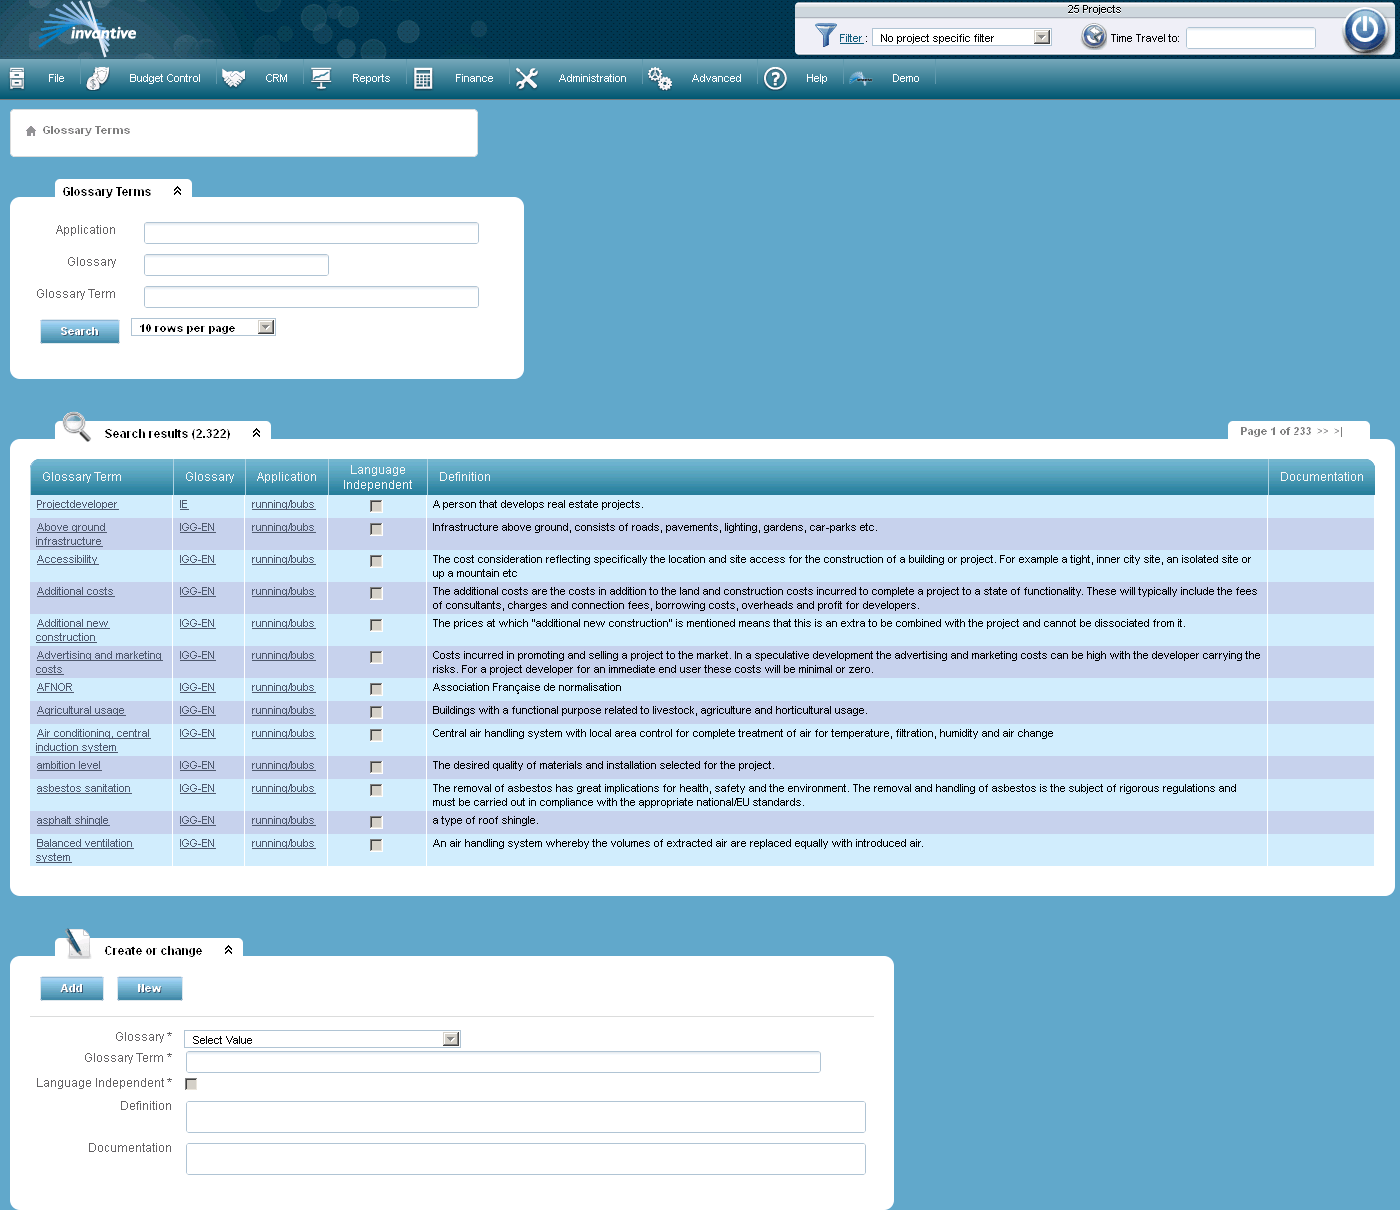
Task: Open the project specific filter dropdown
Action: click(x=1042, y=37)
